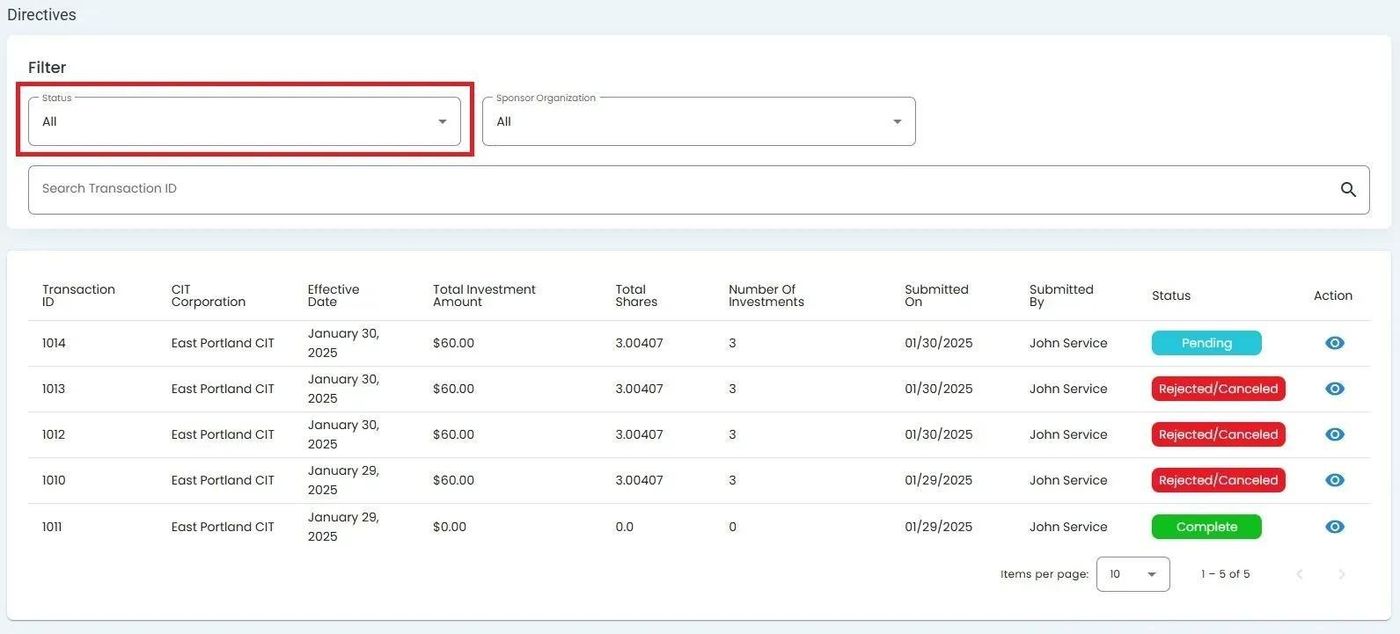Click the Submitted On column header
Viewport: 1400px width, 634px height.
tap(936, 295)
